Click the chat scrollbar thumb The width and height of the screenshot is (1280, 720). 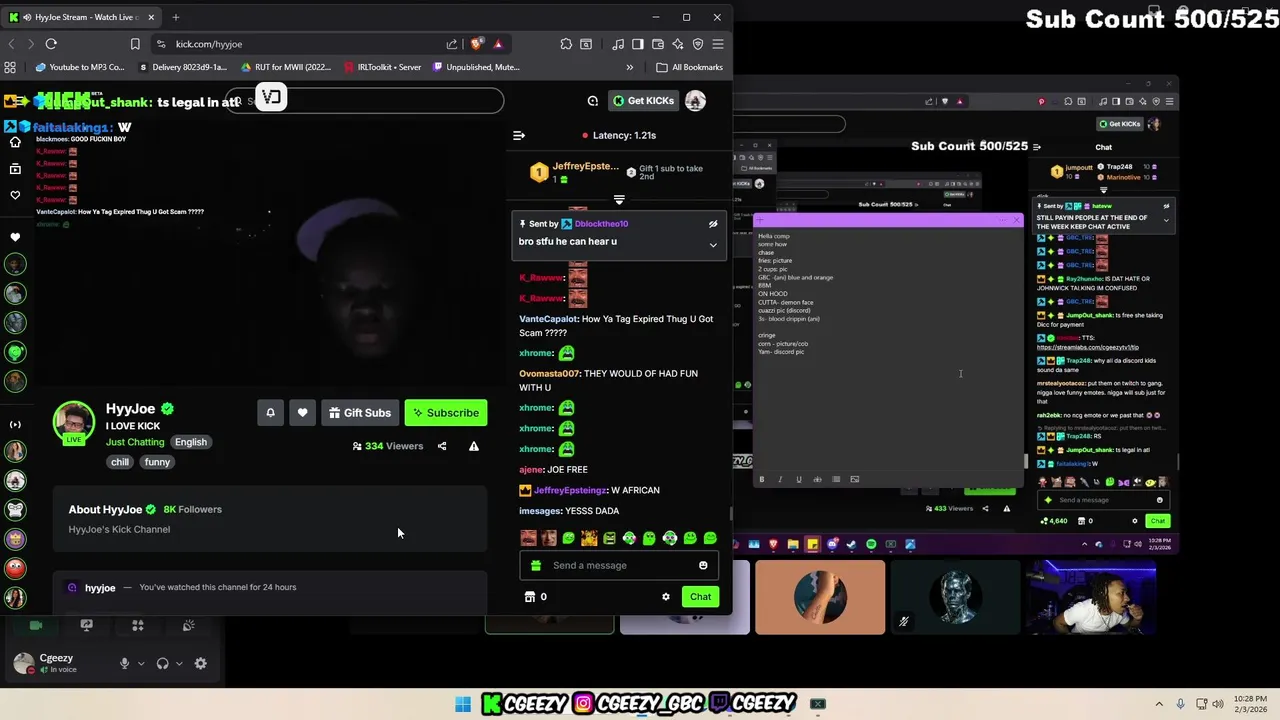(730, 514)
